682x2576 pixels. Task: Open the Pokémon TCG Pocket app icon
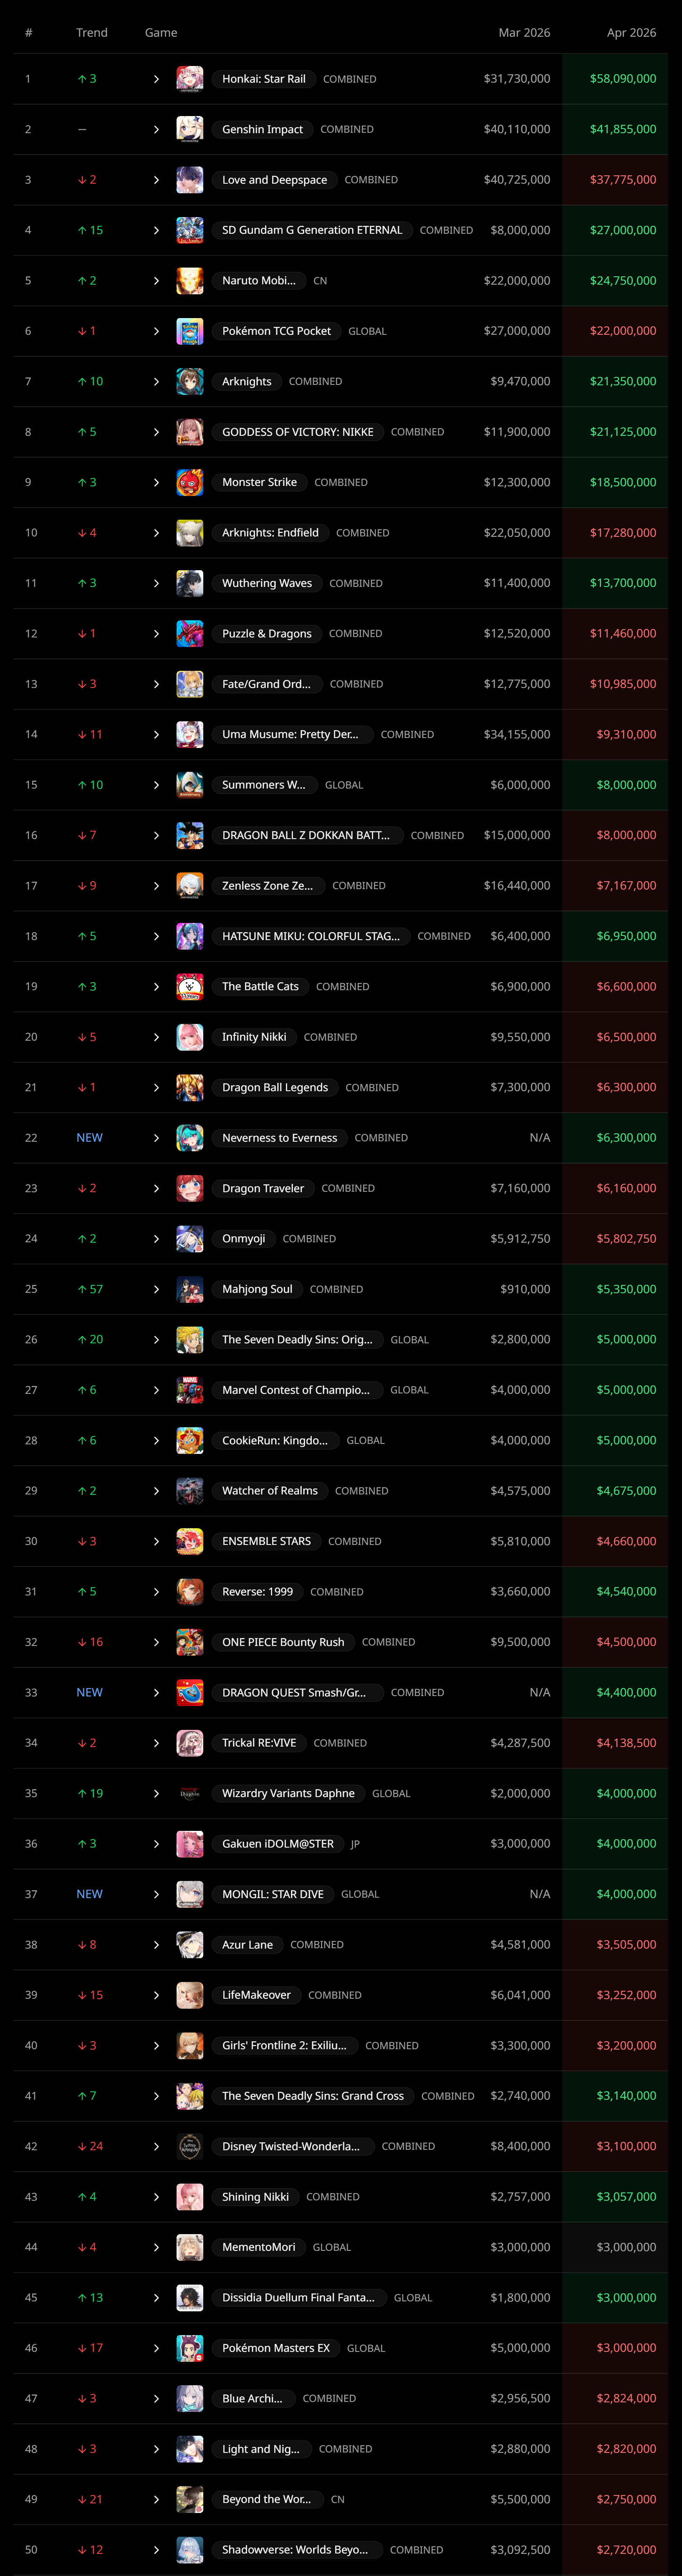tap(190, 331)
